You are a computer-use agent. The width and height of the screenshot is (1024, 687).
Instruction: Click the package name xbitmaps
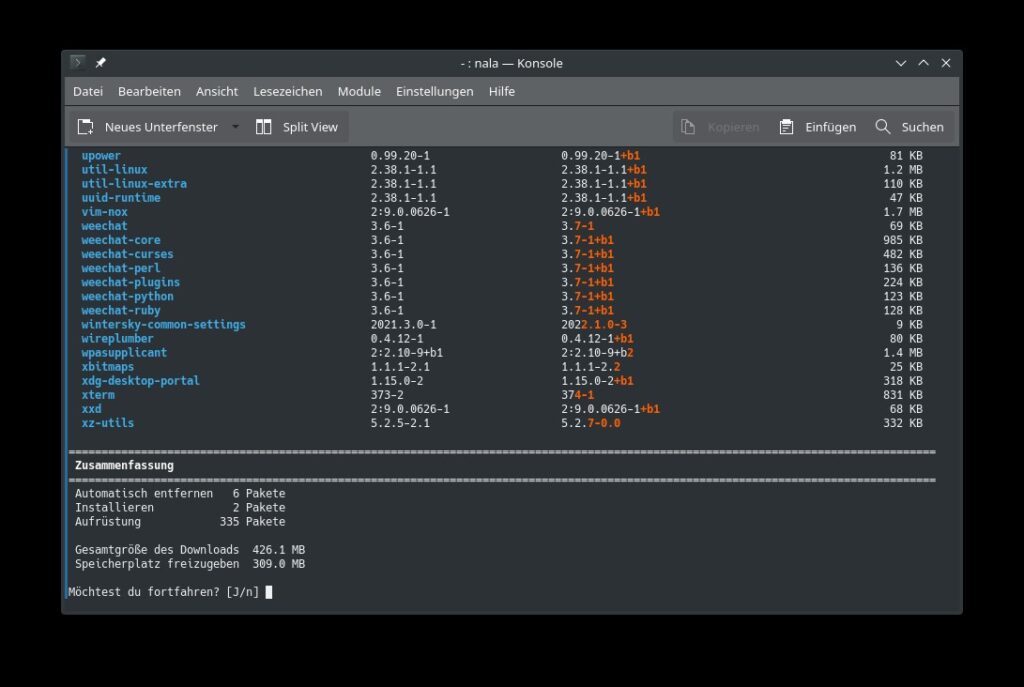tap(108, 366)
